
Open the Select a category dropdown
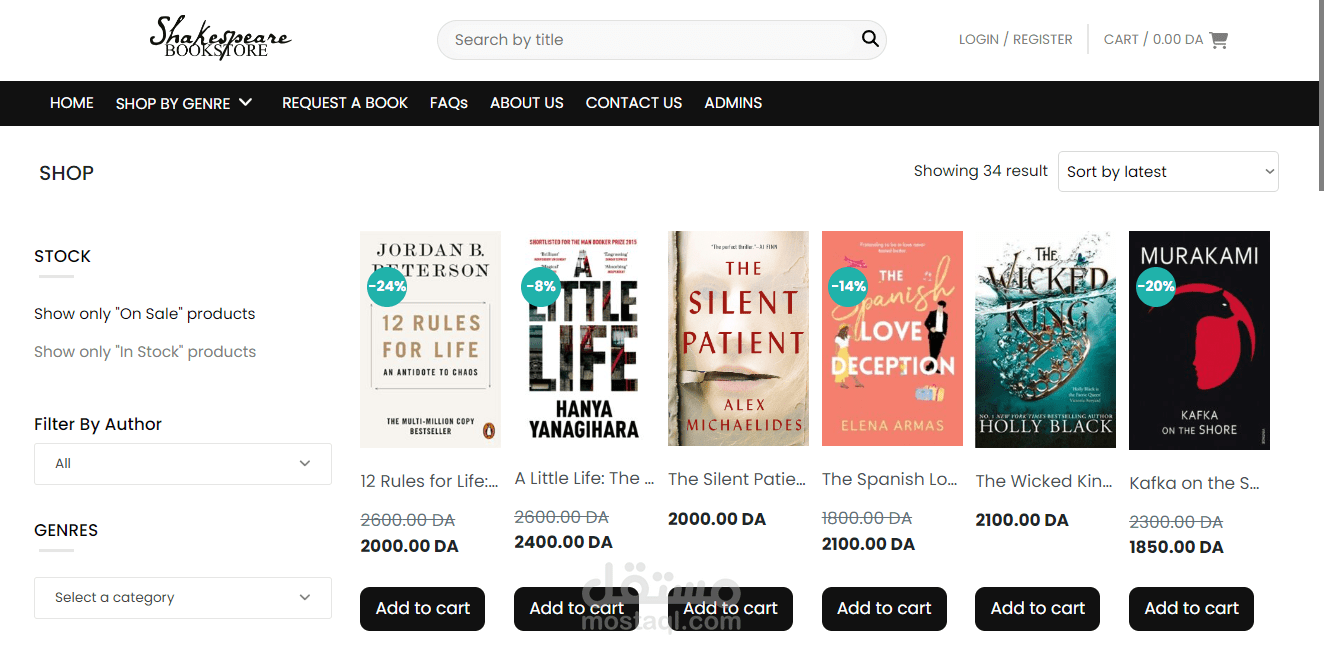pos(183,598)
